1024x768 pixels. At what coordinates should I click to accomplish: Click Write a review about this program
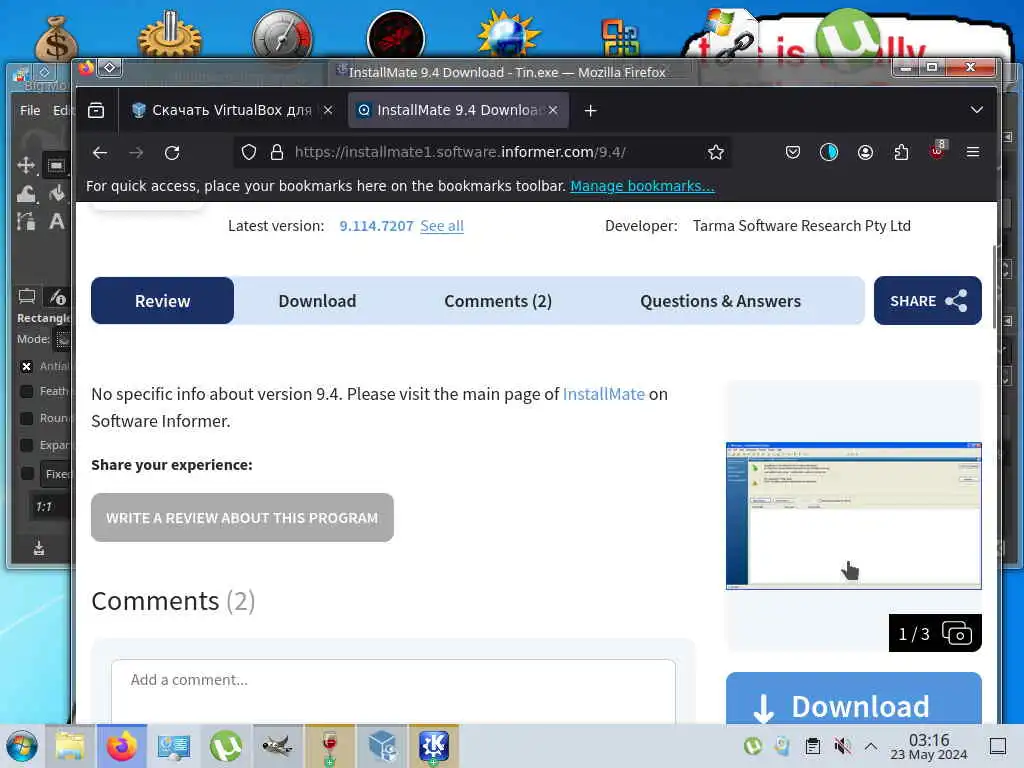point(242,517)
